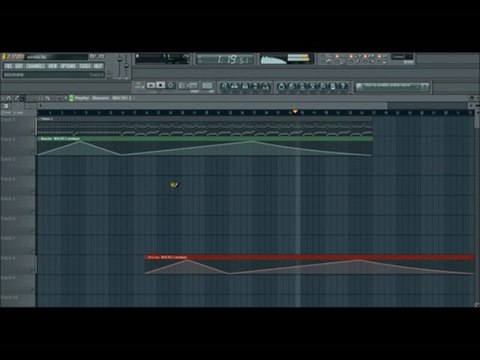Toggle mute switch on Track 3
The height and width of the screenshot is (360, 480).
tap(33, 172)
